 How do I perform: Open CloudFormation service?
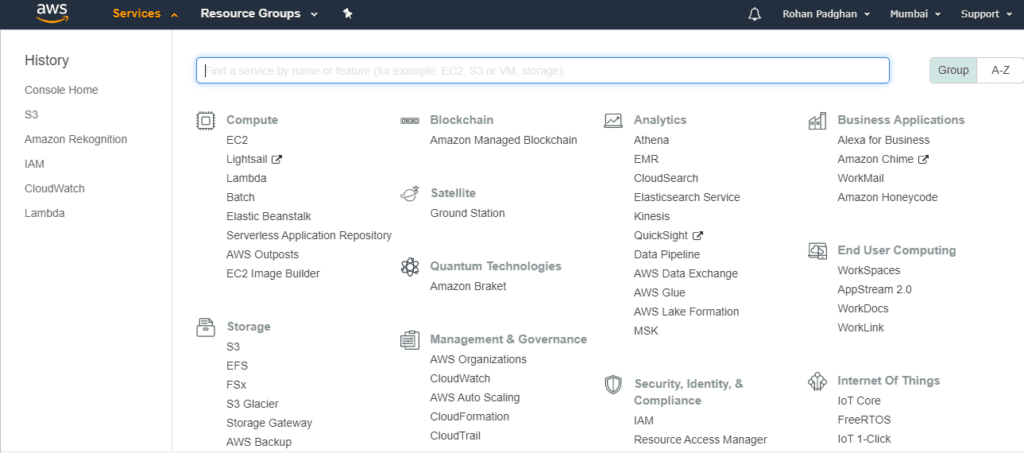point(470,416)
